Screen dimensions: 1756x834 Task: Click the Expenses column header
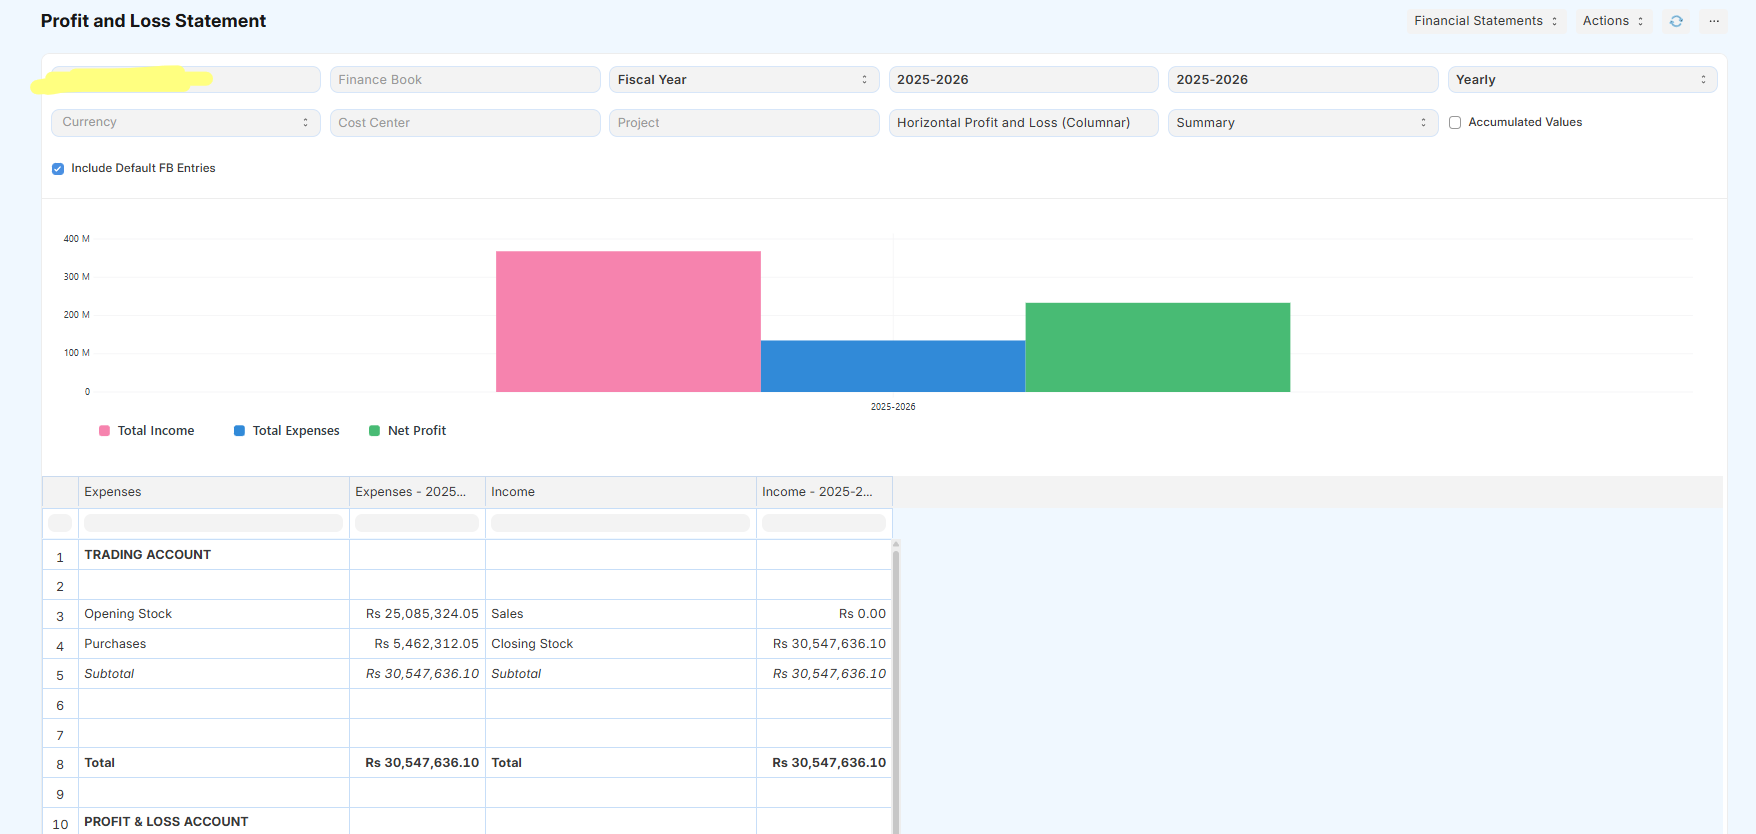click(x=213, y=492)
